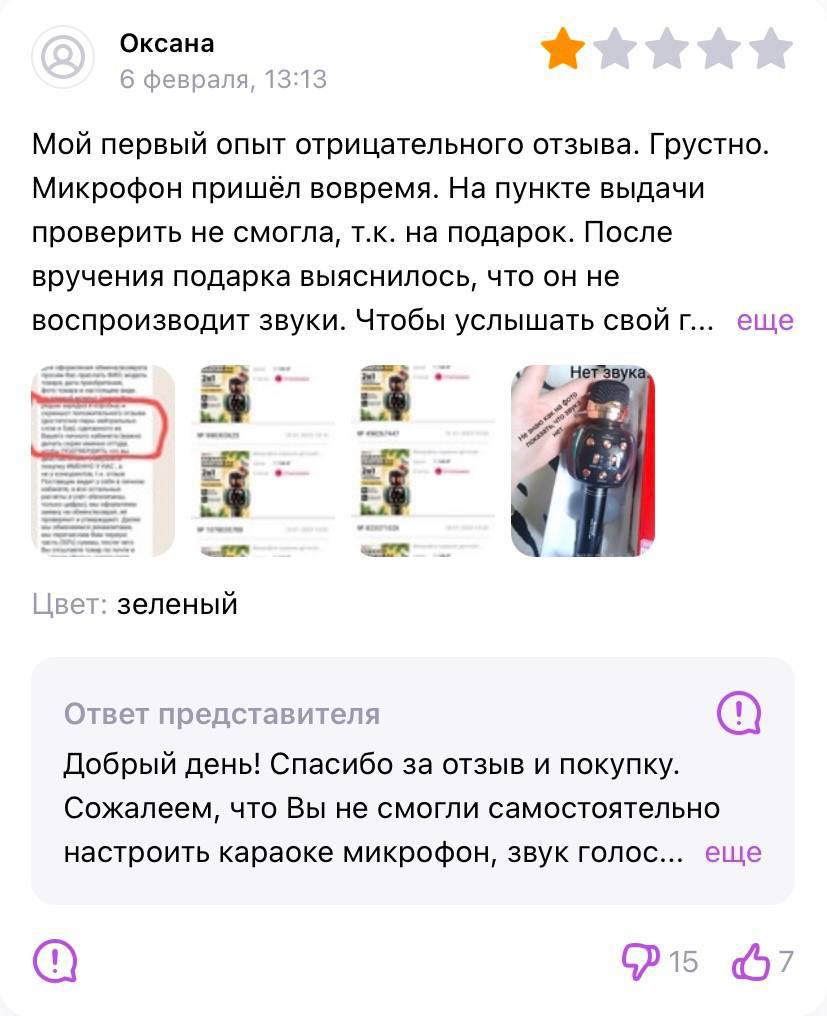Click the thumbs-down dislike icon
827x1016 pixels.
click(x=640, y=961)
